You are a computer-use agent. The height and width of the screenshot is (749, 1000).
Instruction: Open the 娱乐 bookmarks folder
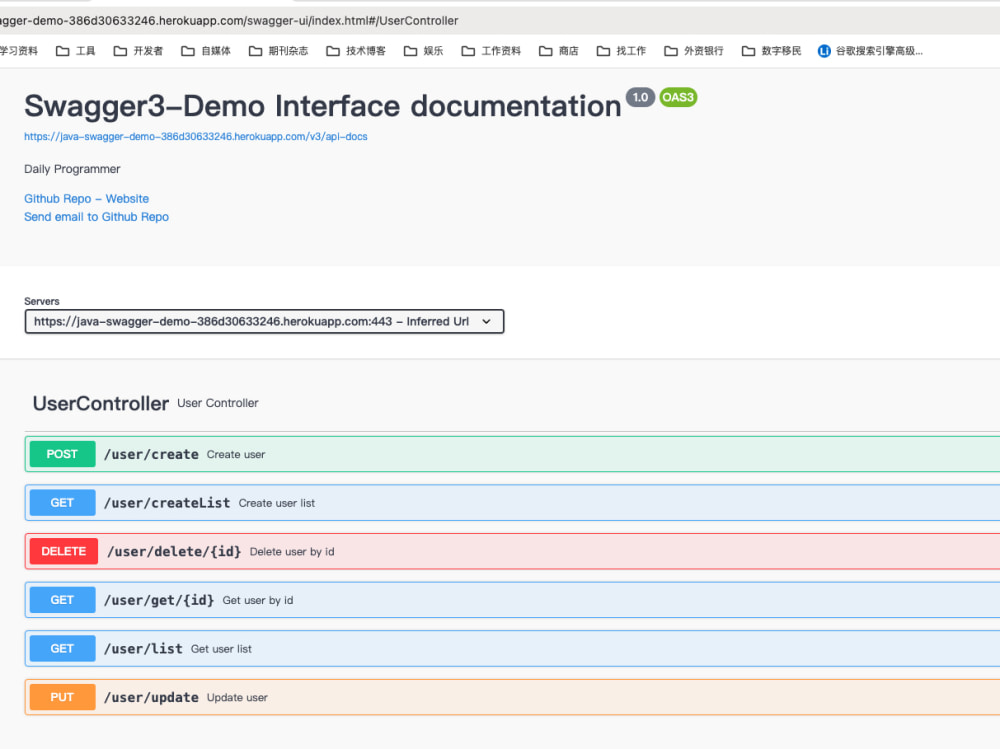[x=424, y=51]
